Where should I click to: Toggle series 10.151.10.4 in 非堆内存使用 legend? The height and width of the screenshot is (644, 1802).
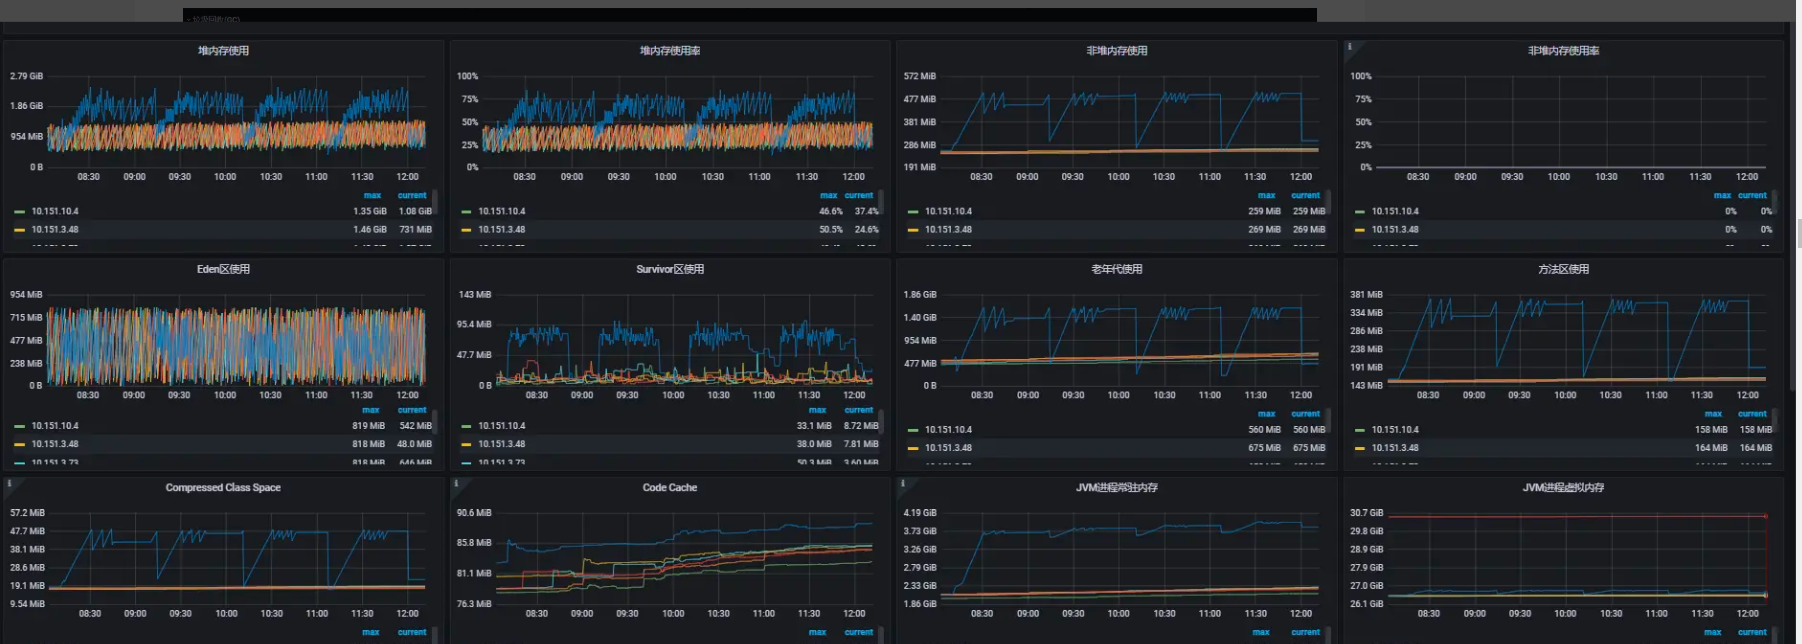948,211
